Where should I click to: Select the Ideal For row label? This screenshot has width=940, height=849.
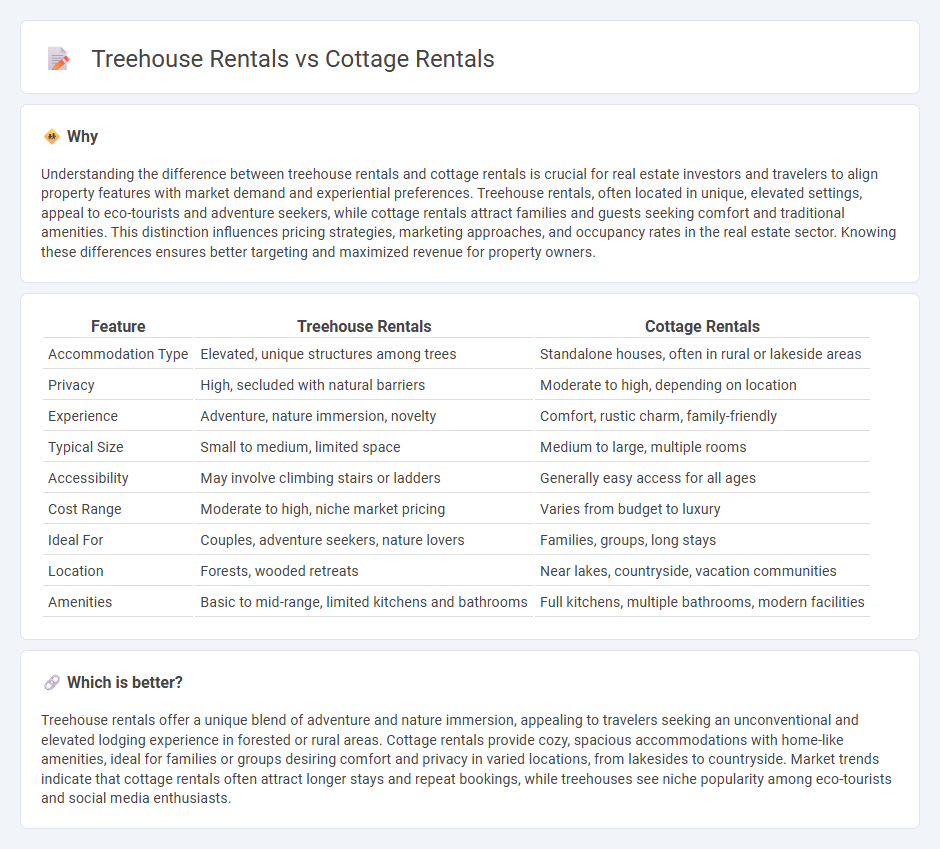pos(76,540)
